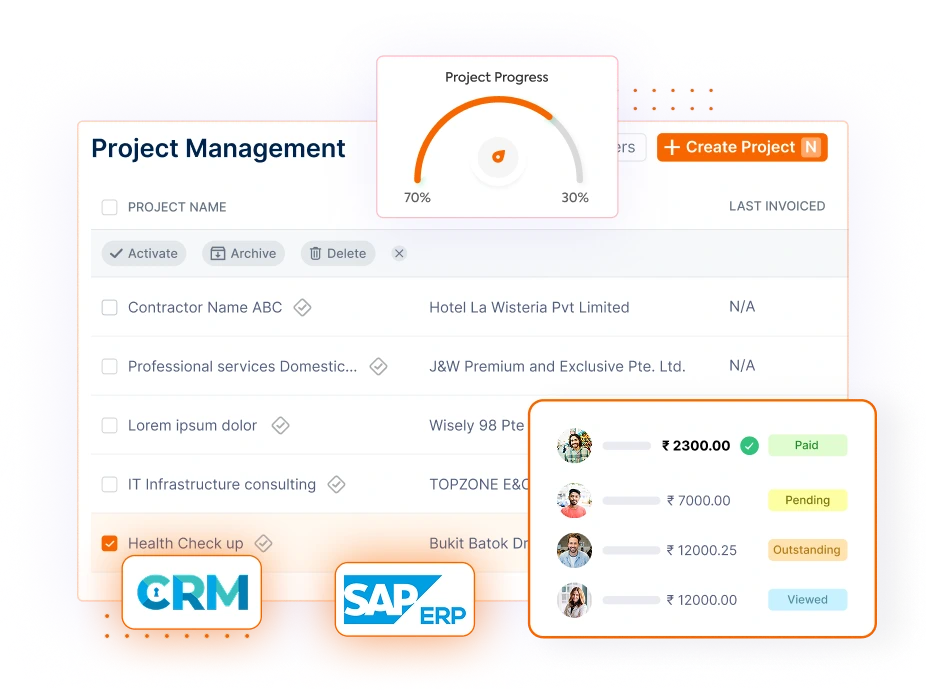This screenshot has width=934, height=691.
Task: Click the 30% remaining label
Action: pyautogui.click(x=575, y=198)
